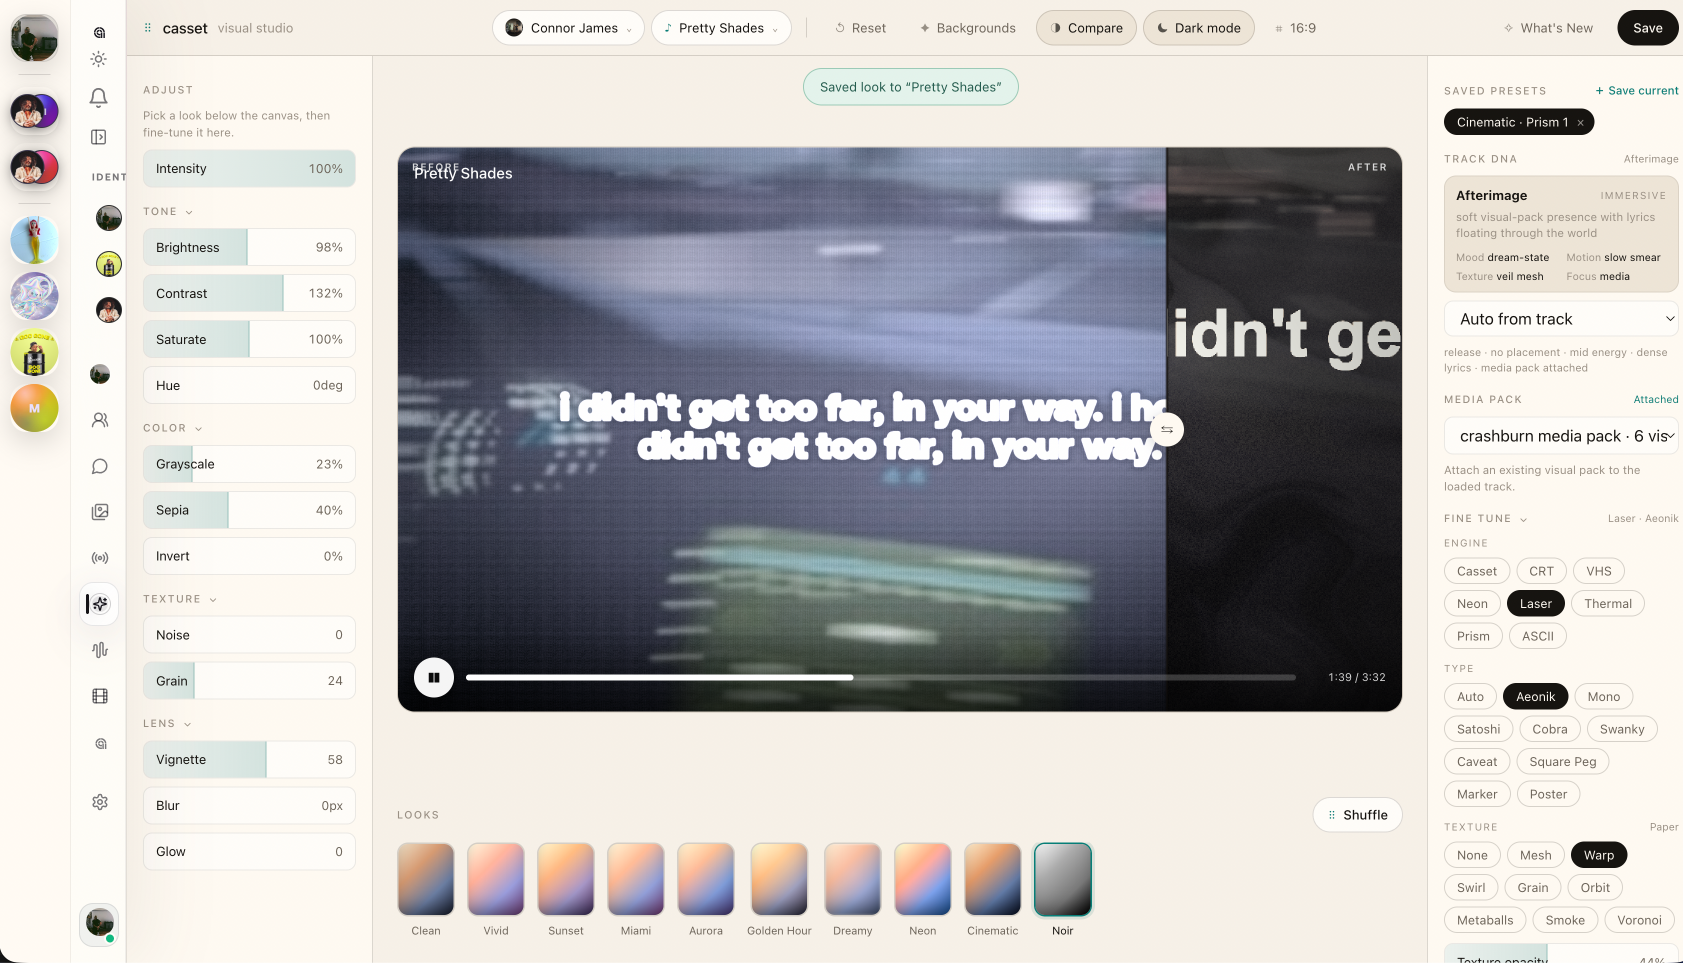The width and height of the screenshot is (1683, 963).
Task: Click the user avatar with green status dot
Action: point(99,923)
